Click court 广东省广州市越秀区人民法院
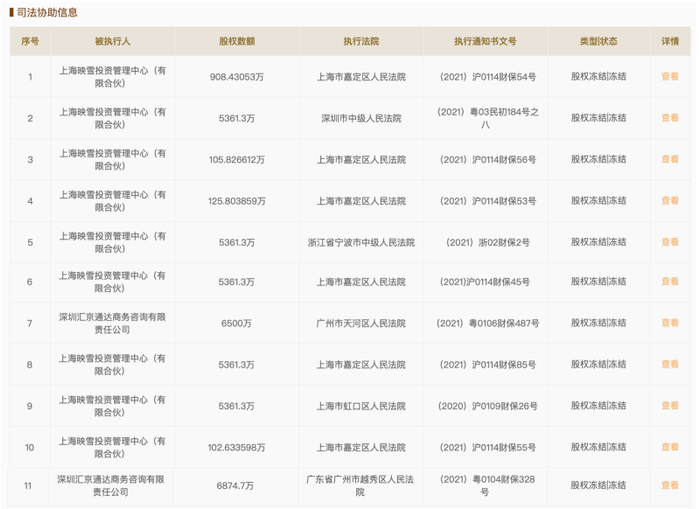The height and width of the screenshot is (509, 700). click(360, 486)
